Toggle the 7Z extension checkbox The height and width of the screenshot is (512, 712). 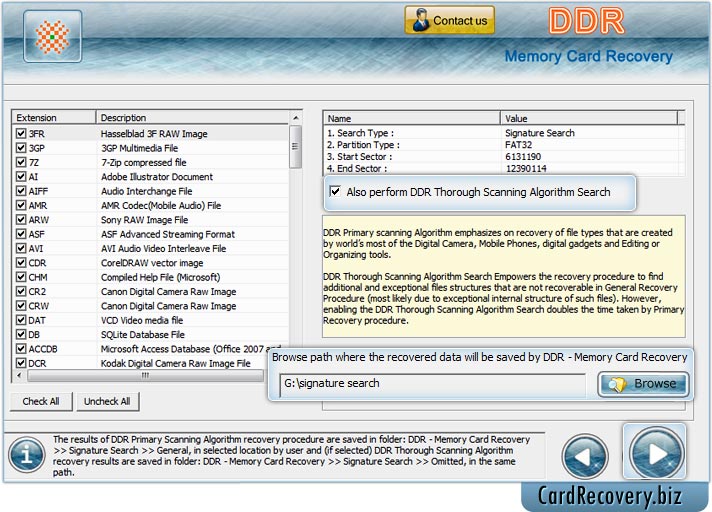tap(21, 162)
